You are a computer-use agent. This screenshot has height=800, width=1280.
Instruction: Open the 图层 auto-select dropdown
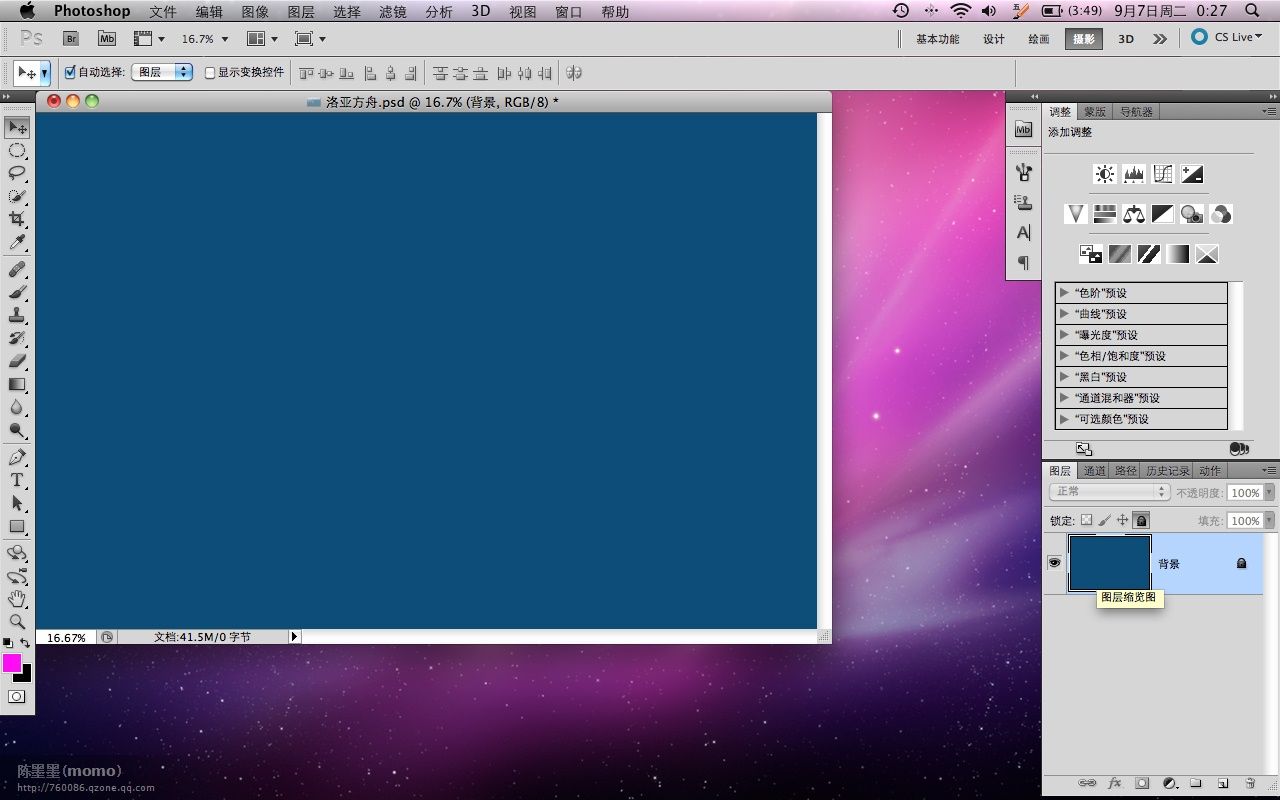pyautogui.click(x=162, y=72)
